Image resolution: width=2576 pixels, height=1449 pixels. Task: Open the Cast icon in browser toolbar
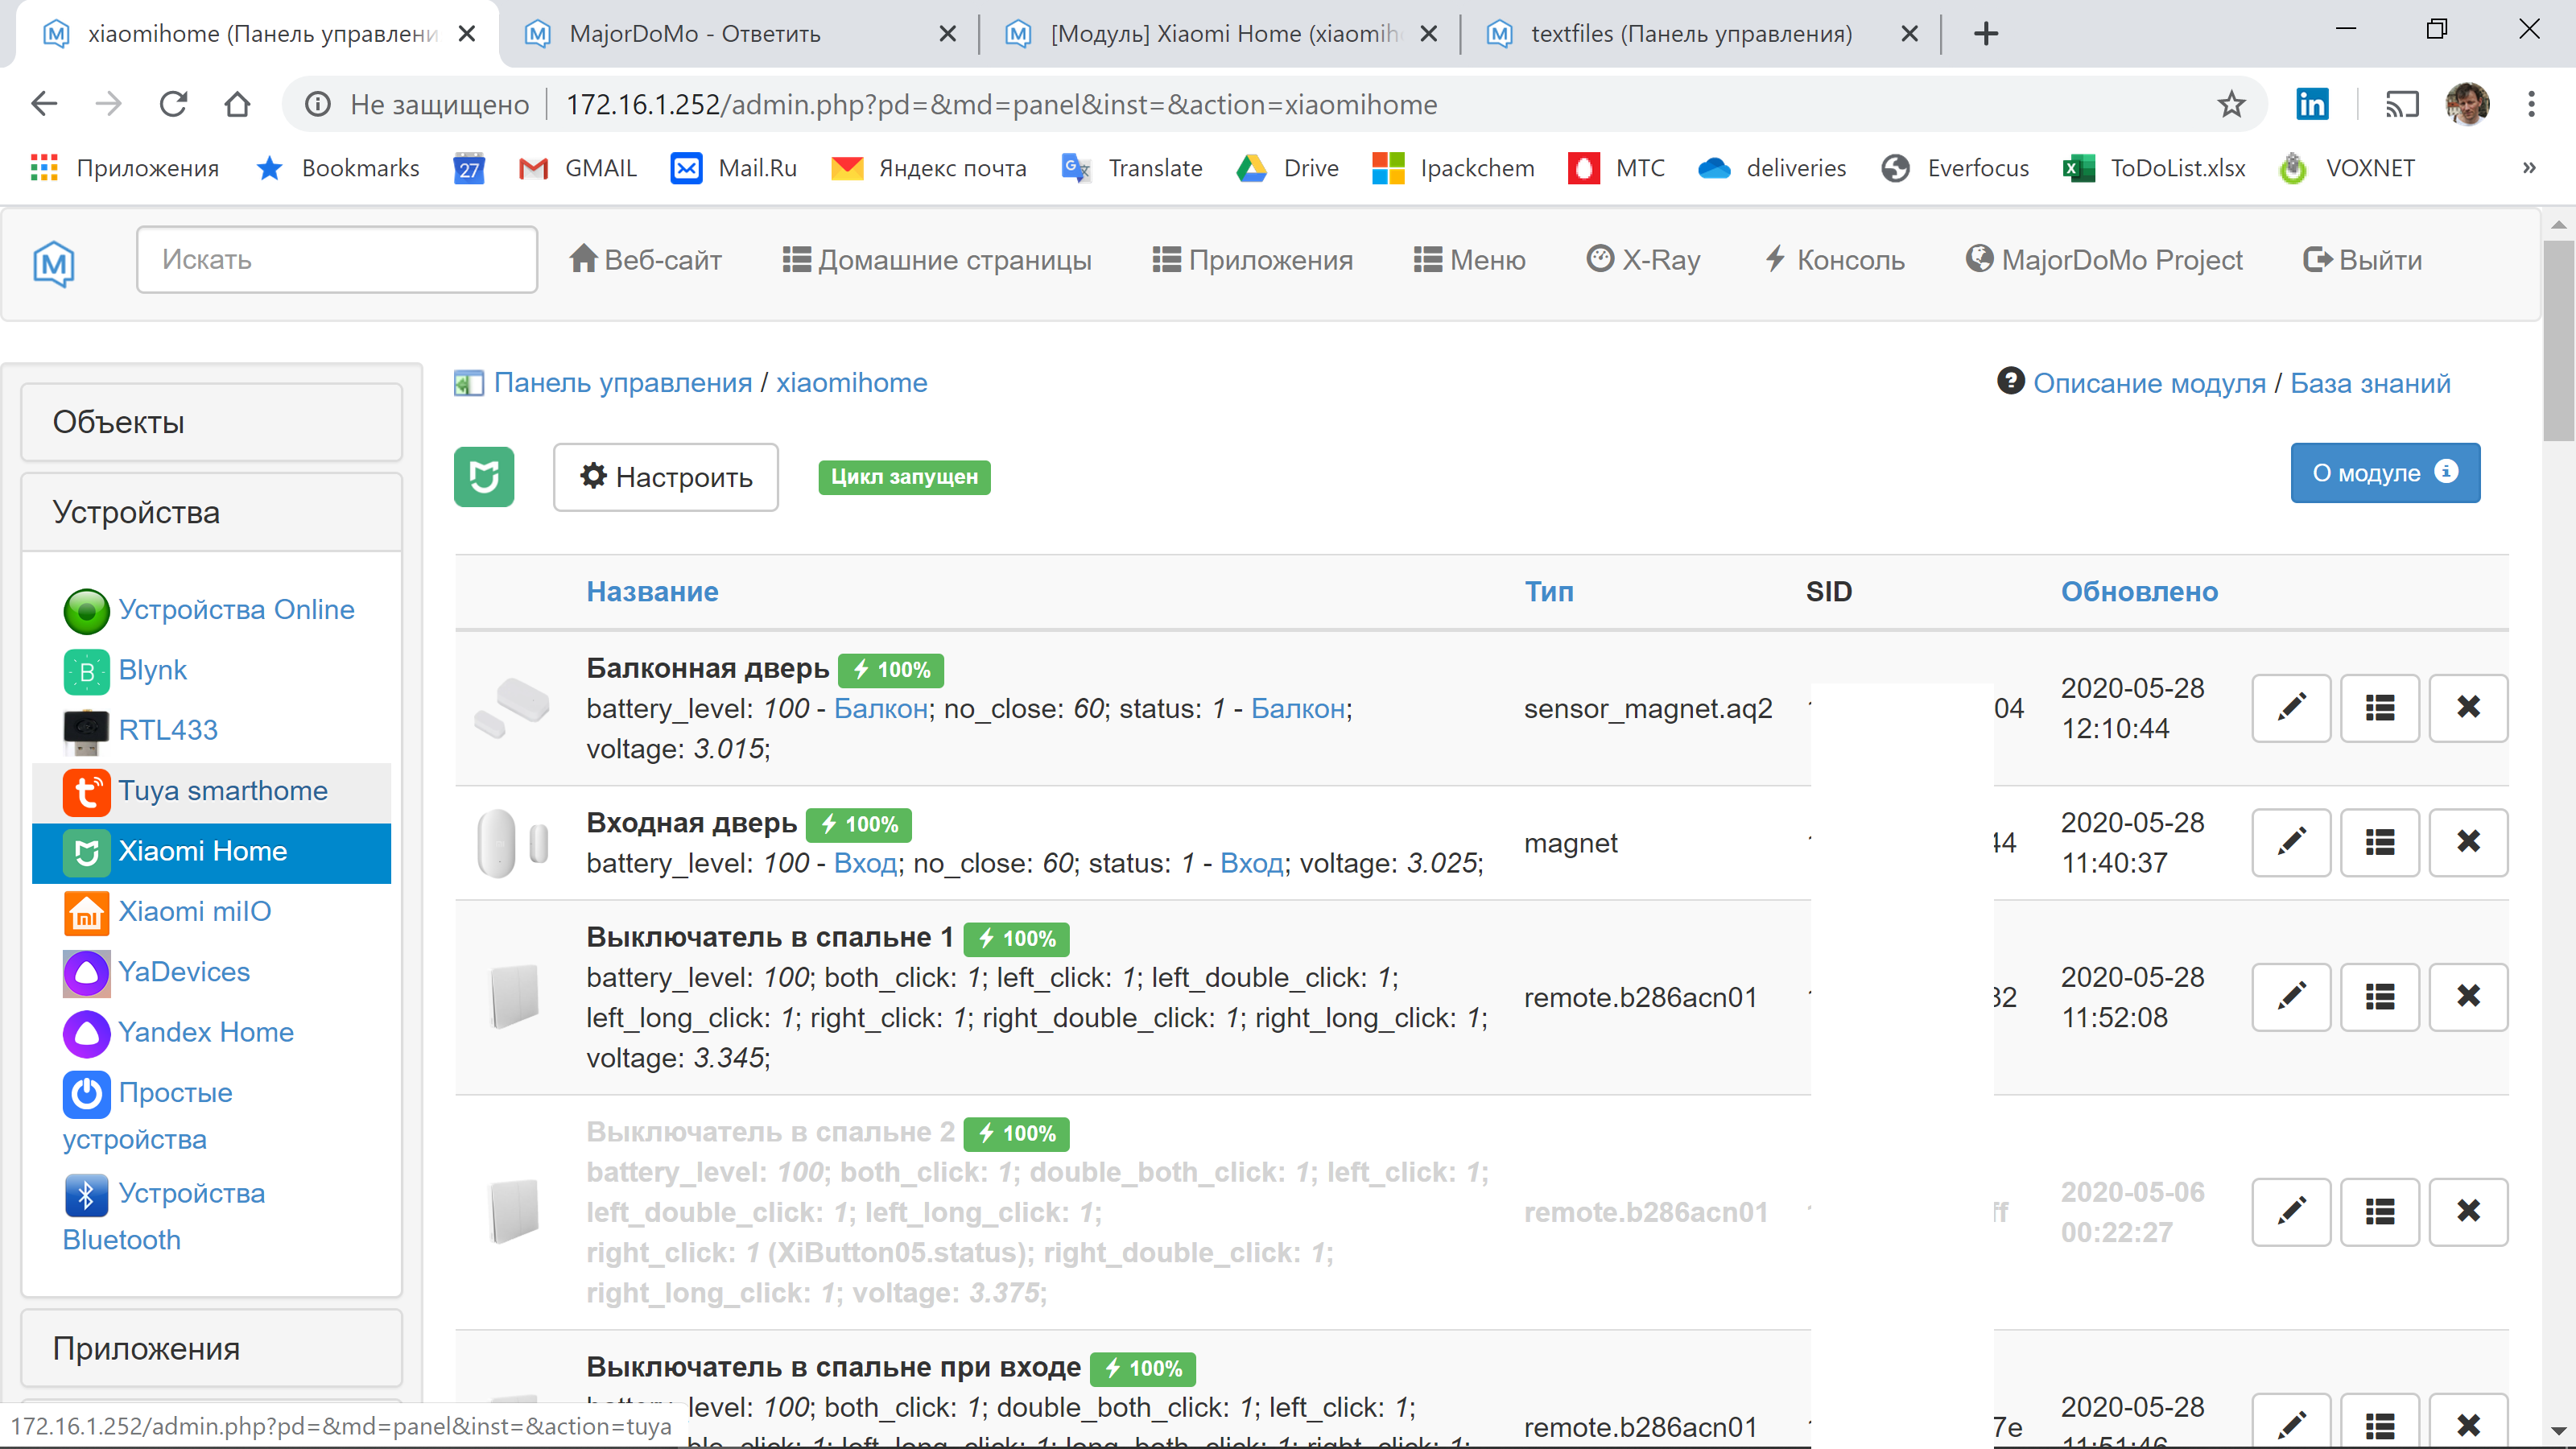click(x=2402, y=103)
